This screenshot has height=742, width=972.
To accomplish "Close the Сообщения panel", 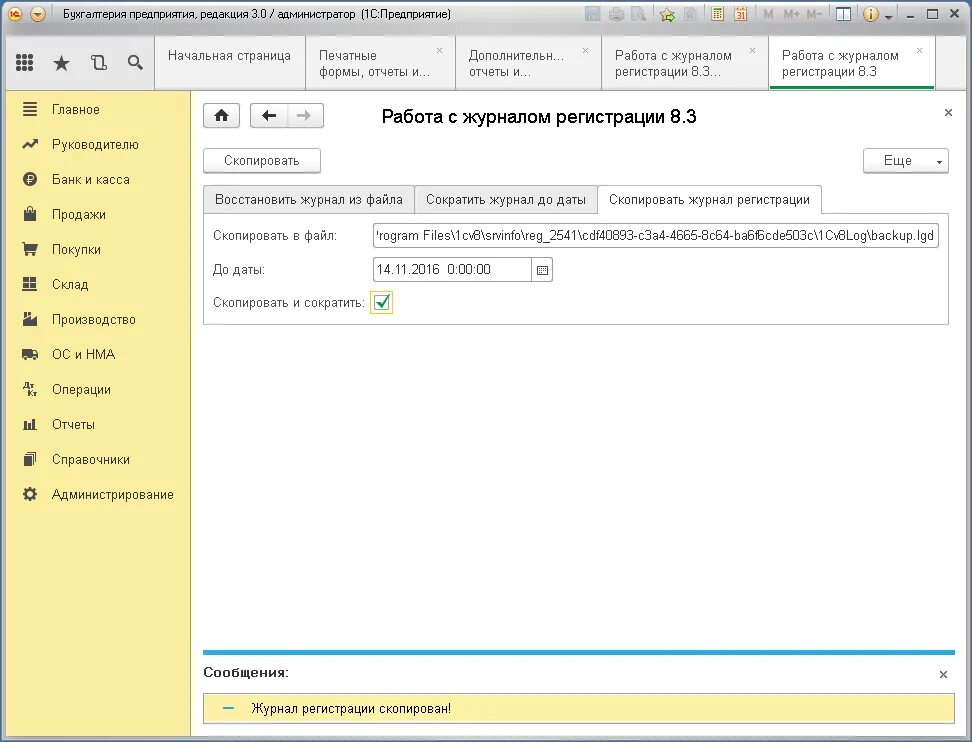I will (943, 674).
